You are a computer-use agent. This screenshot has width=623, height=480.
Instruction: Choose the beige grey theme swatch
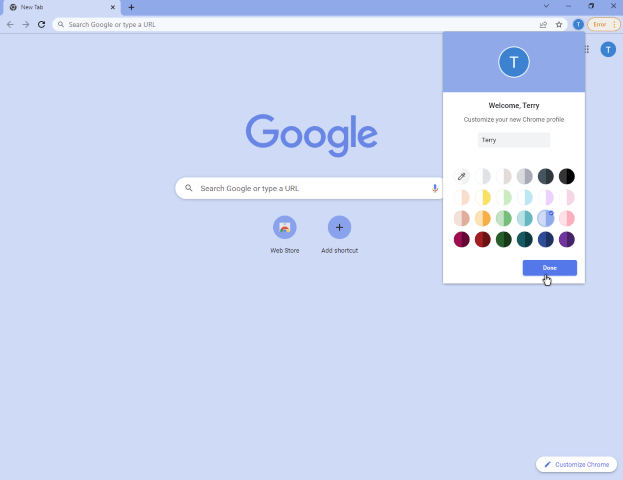pyautogui.click(x=503, y=176)
